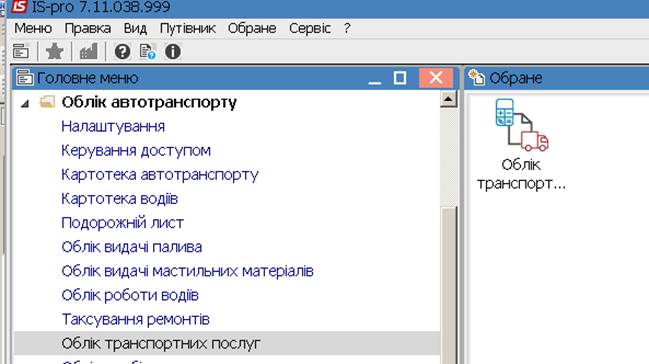Open Керування доступом module

tap(136, 150)
